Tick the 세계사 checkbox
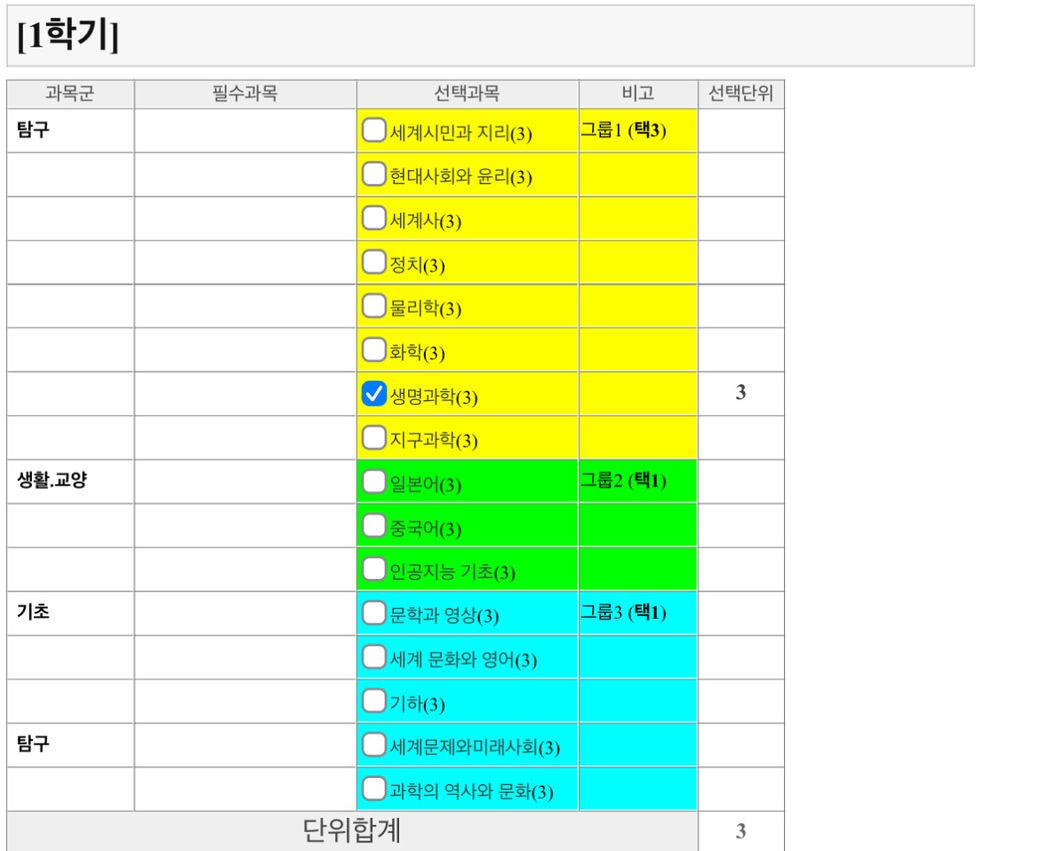Viewport: 1040px width, 851px height. pos(374,218)
